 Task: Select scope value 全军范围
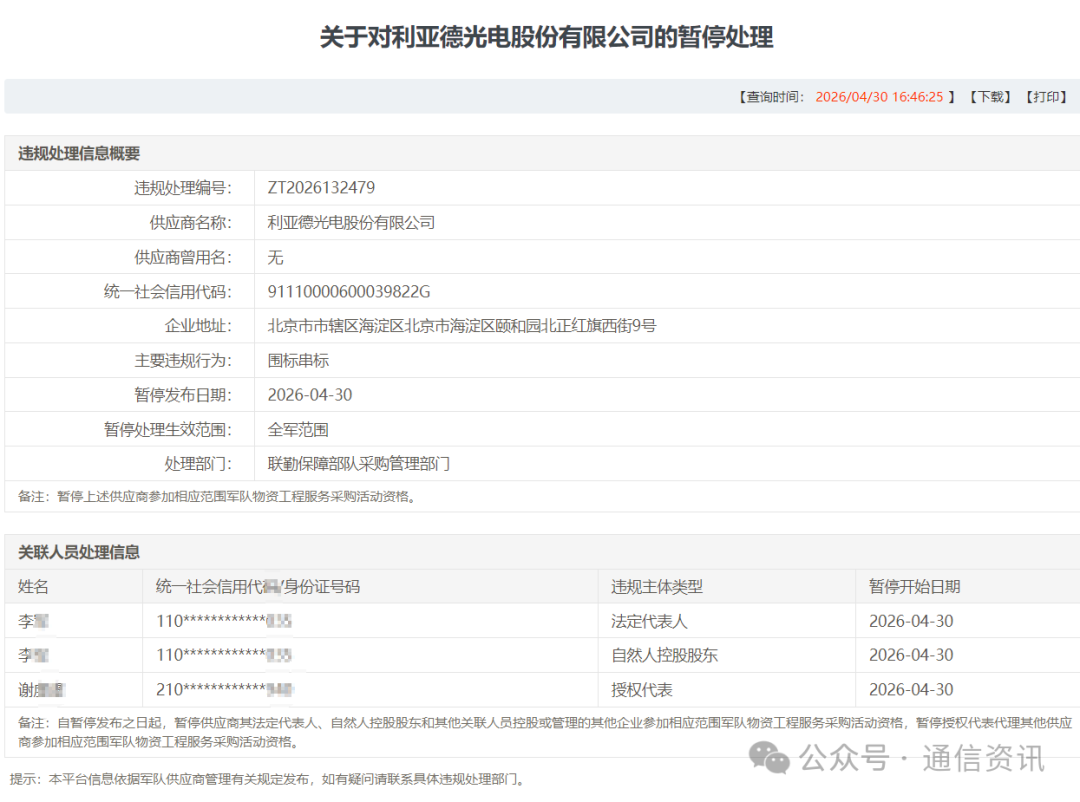298,430
